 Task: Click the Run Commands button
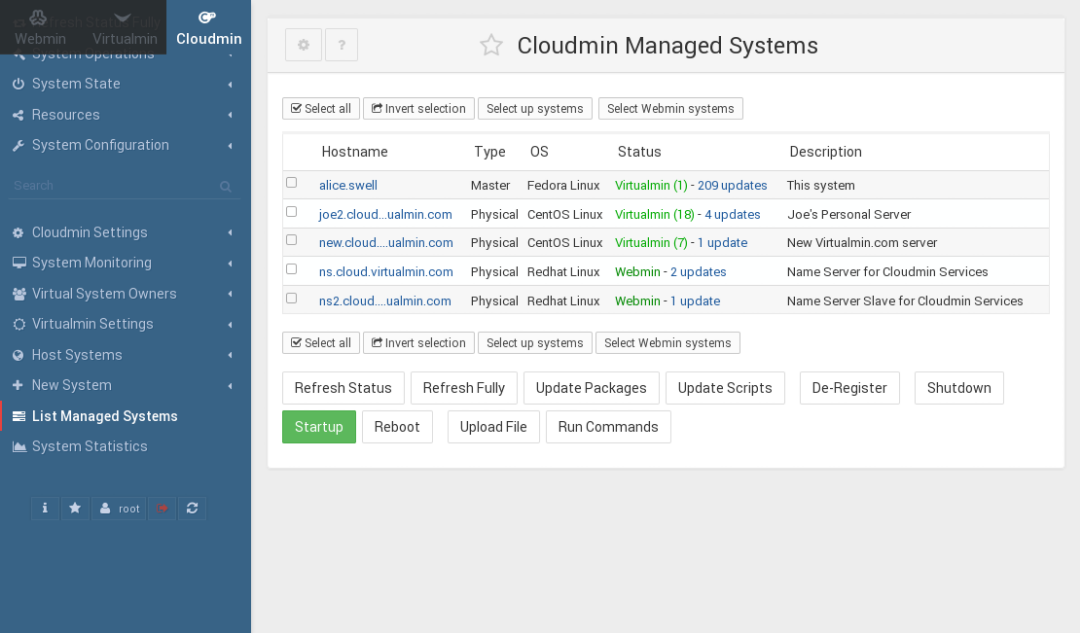point(608,427)
